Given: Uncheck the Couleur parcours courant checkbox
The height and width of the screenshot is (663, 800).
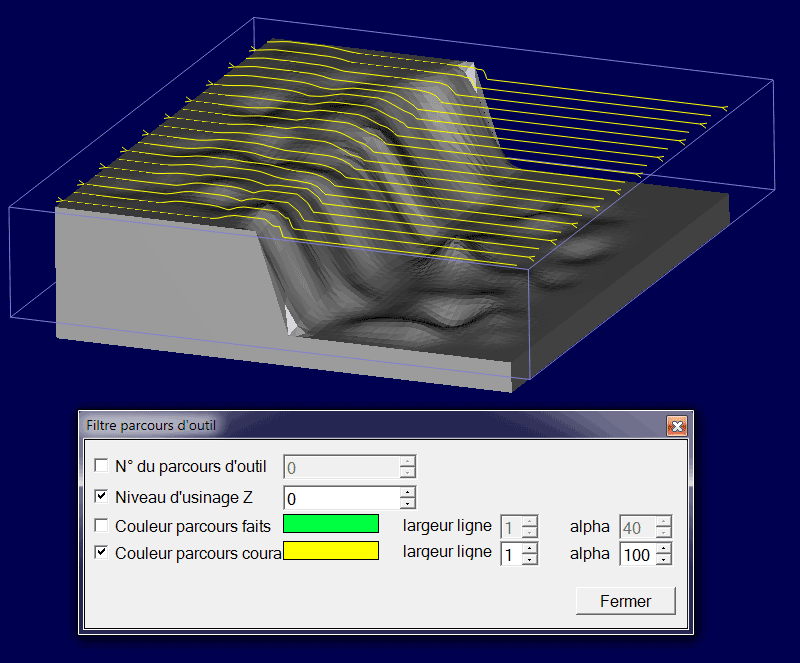Looking at the screenshot, I should 102,552.
